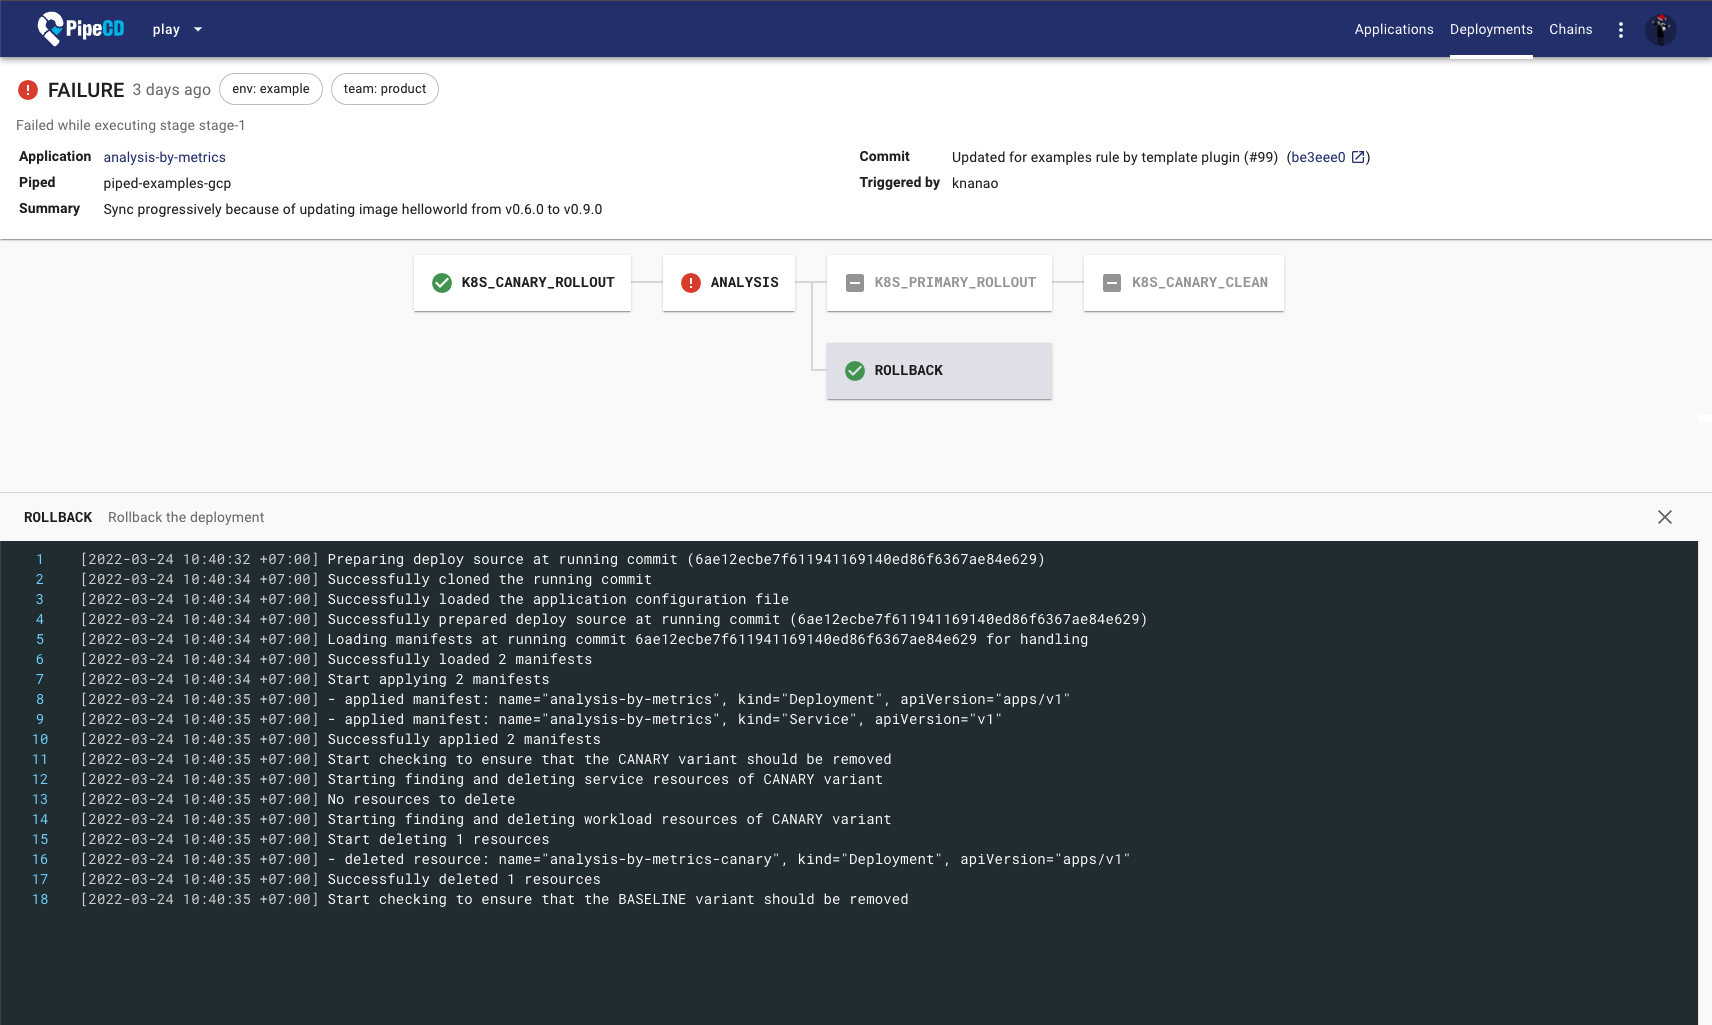
Task: Click the red failure icon beside FAILURE
Action: (28, 90)
